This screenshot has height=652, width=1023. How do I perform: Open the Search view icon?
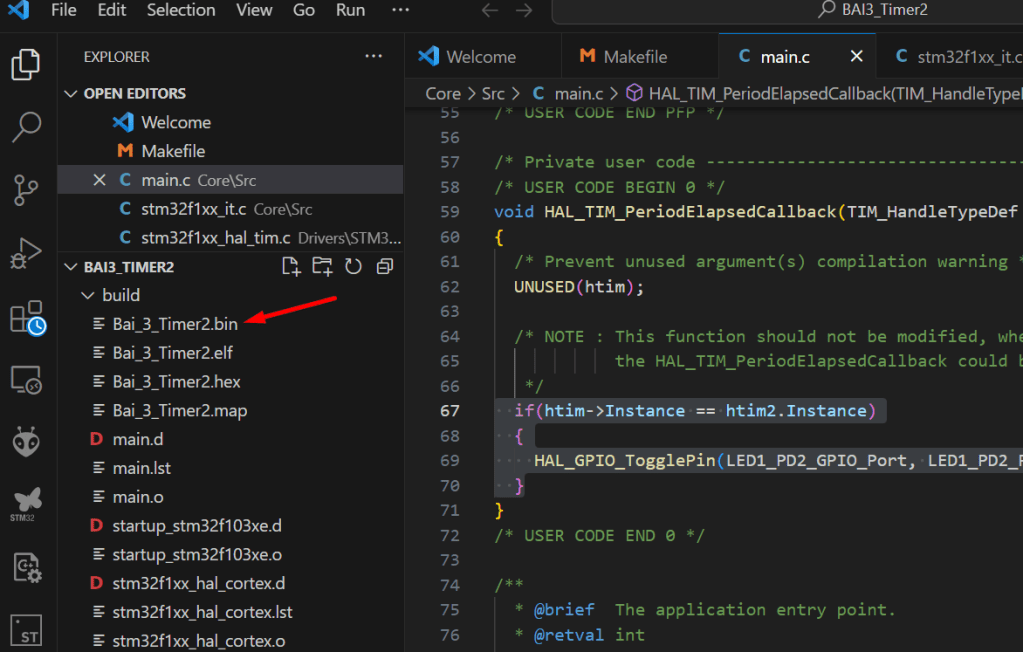pyautogui.click(x=25, y=126)
